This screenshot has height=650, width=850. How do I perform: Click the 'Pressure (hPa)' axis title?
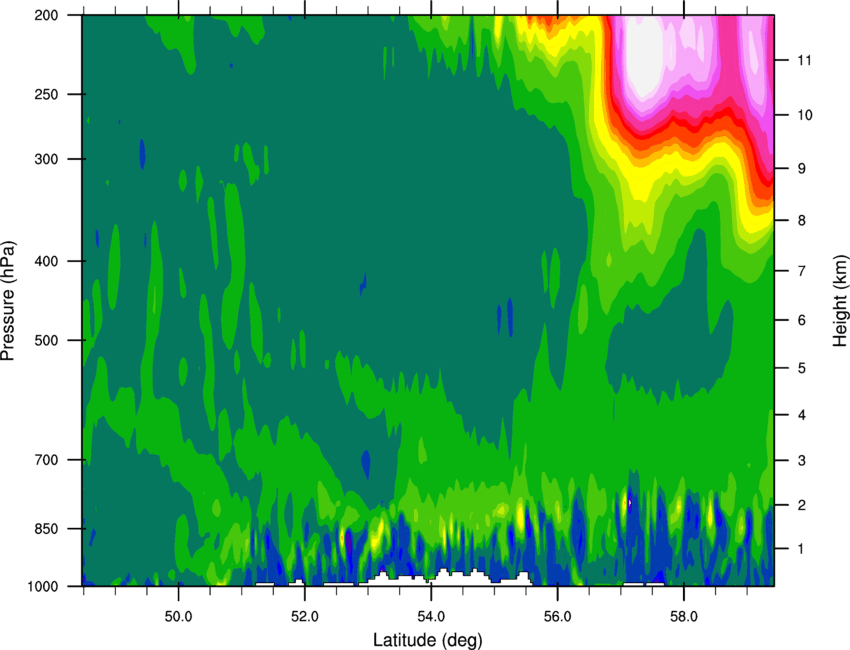(x=8, y=300)
